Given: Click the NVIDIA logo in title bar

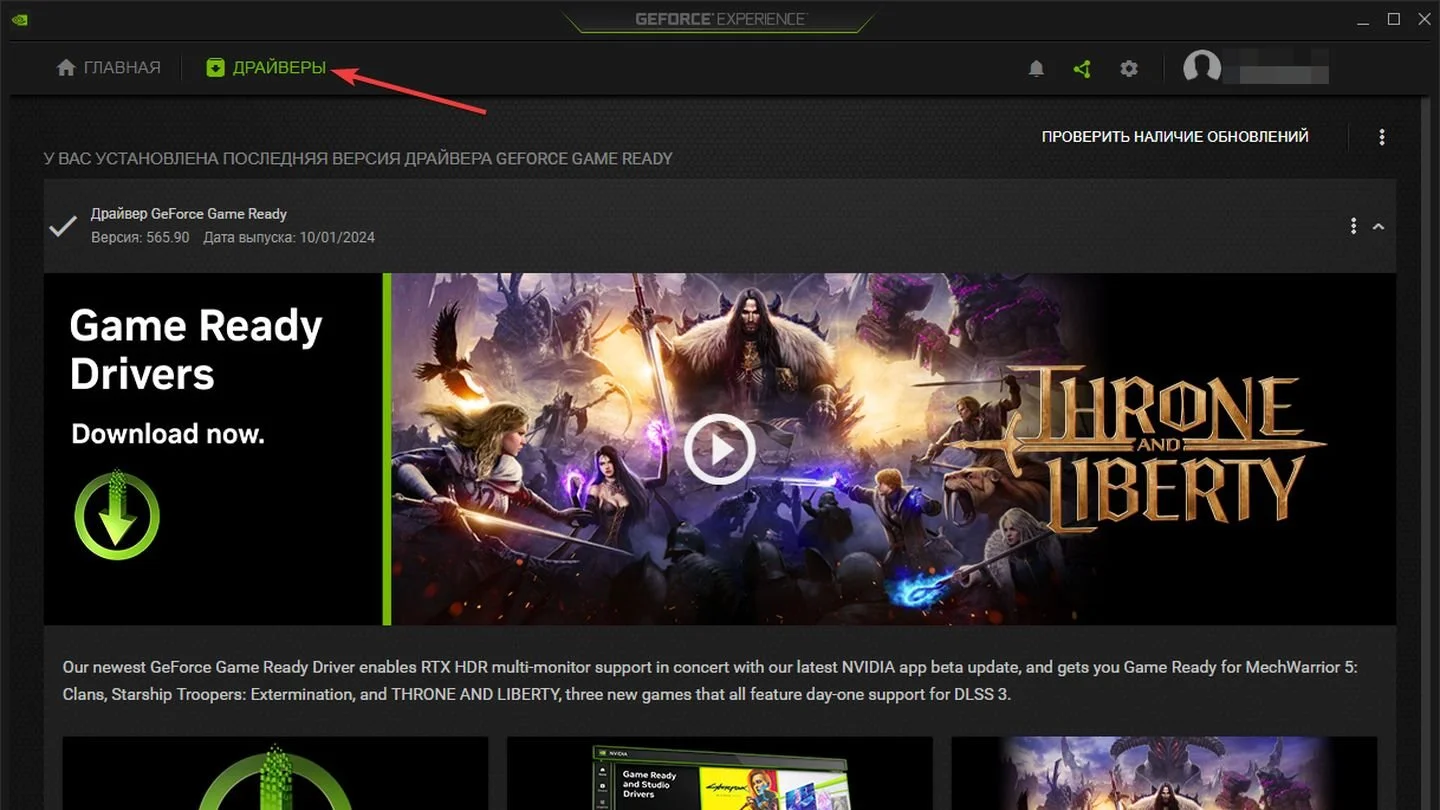Looking at the screenshot, I should click(x=20, y=18).
